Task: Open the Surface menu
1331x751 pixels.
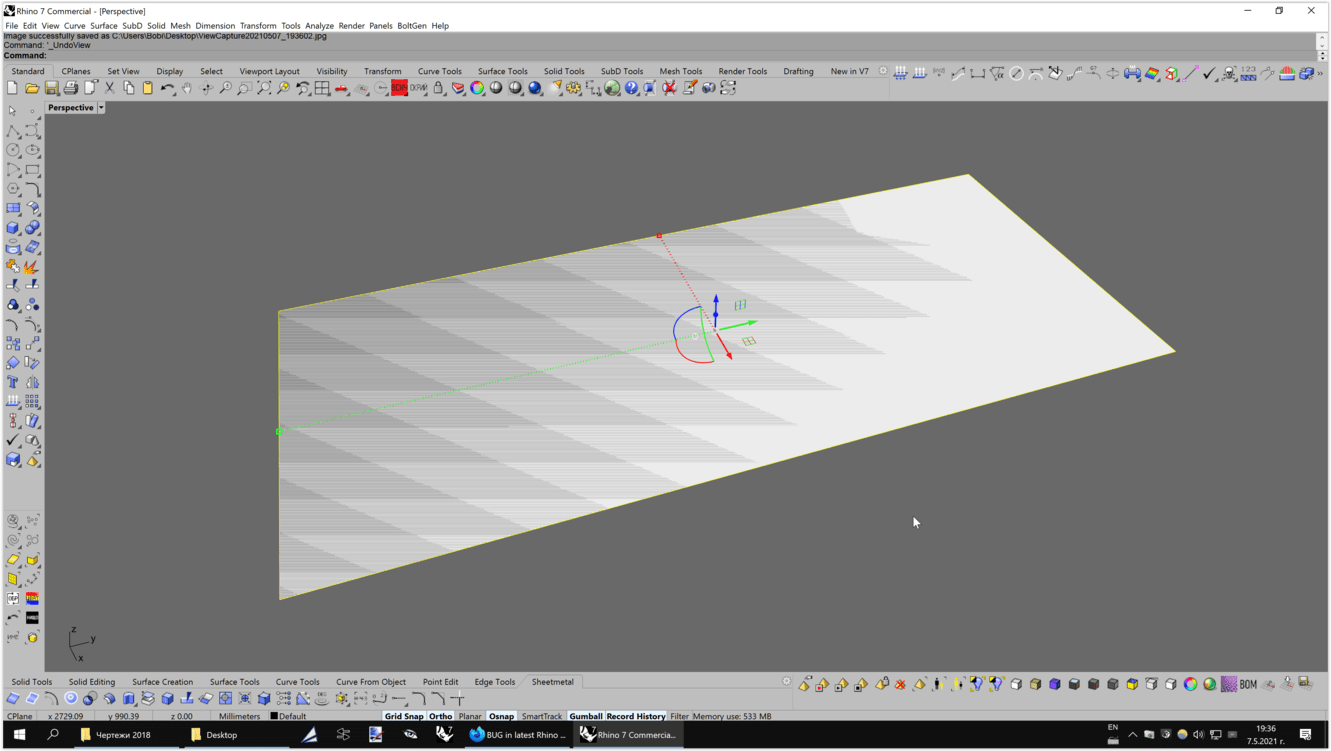Action: pos(103,26)
